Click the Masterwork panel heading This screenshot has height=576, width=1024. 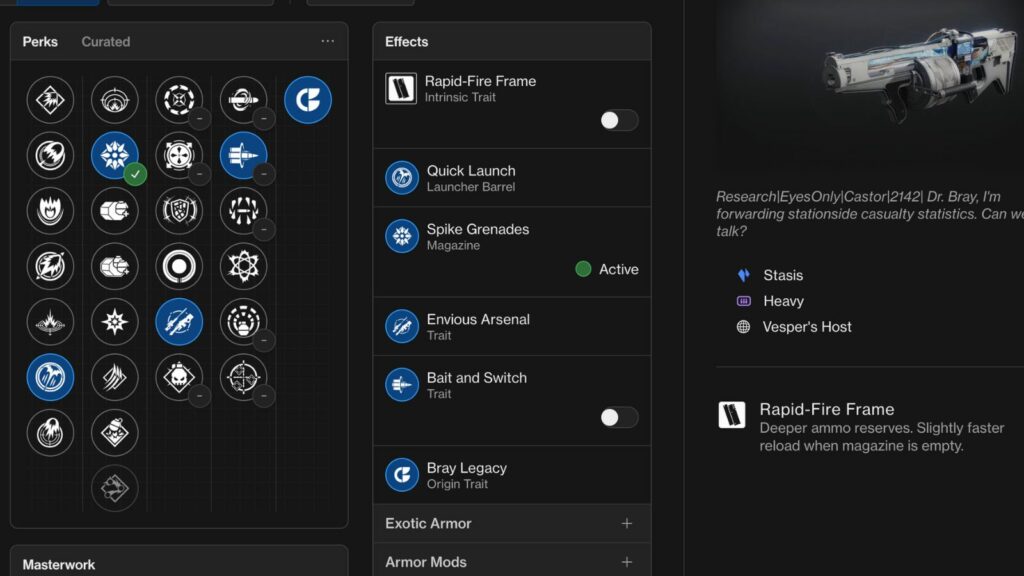pyautogui.click(x=59, y=565)
